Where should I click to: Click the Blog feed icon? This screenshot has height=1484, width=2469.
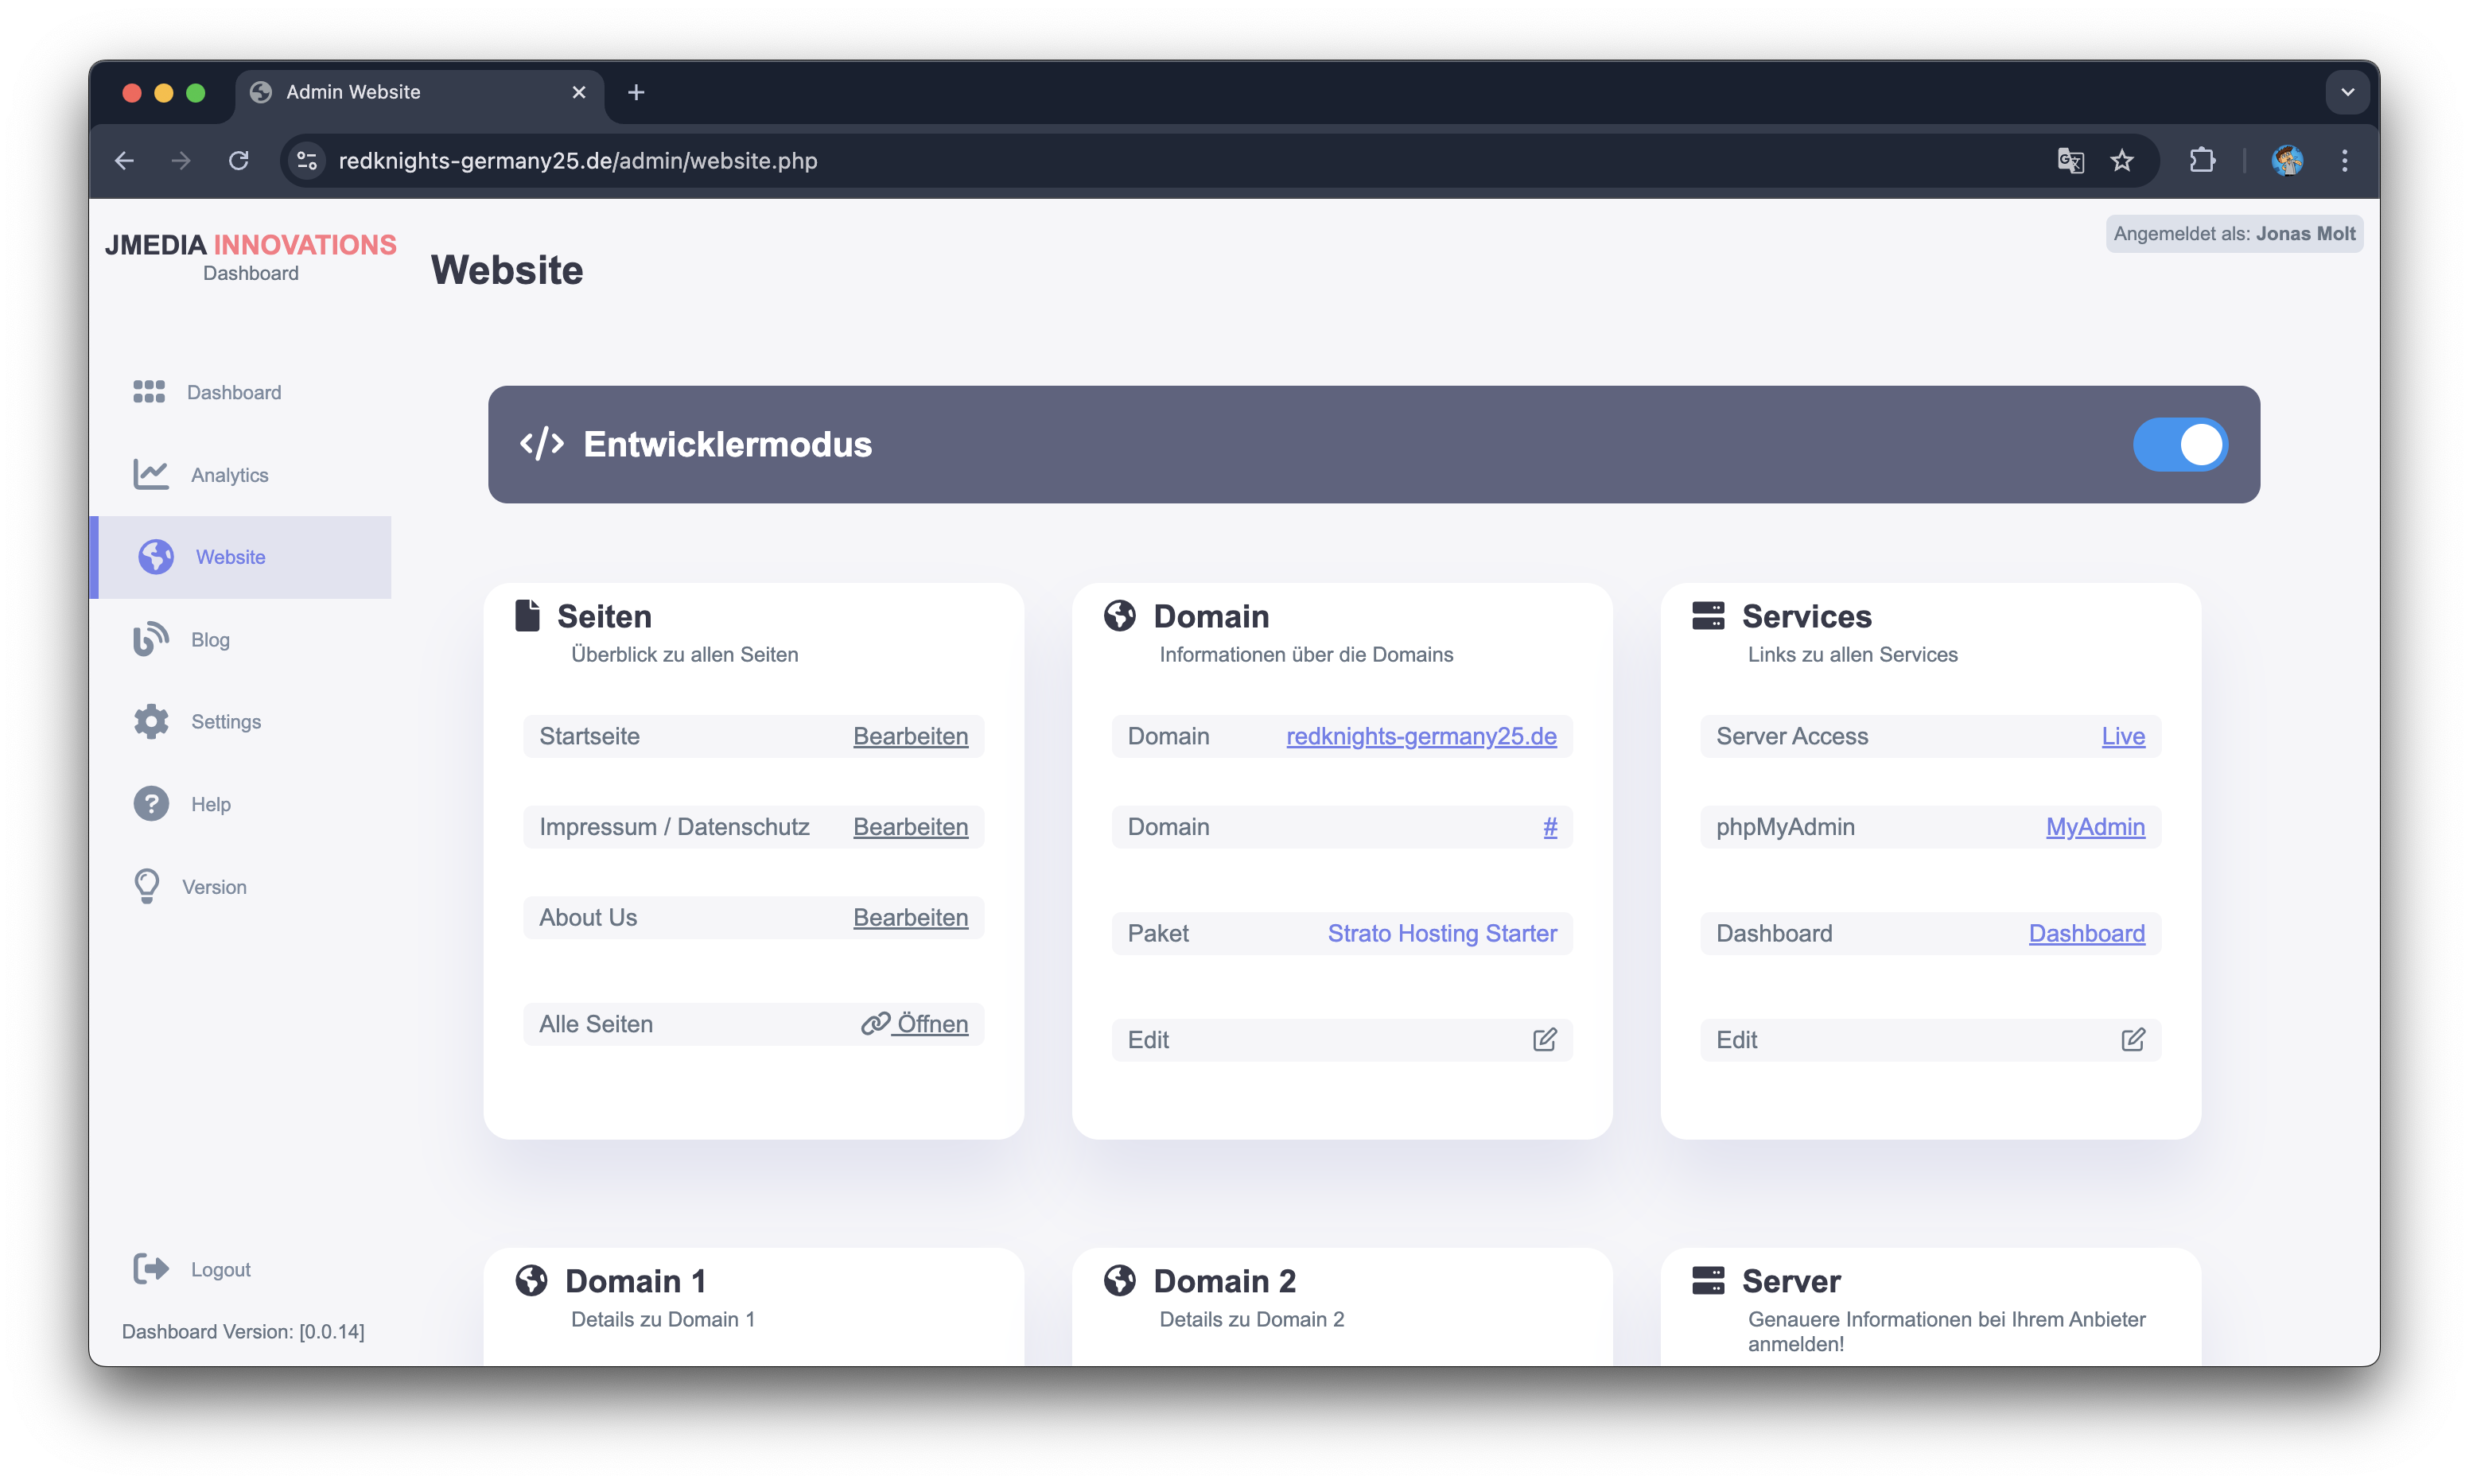click(151, 639)
